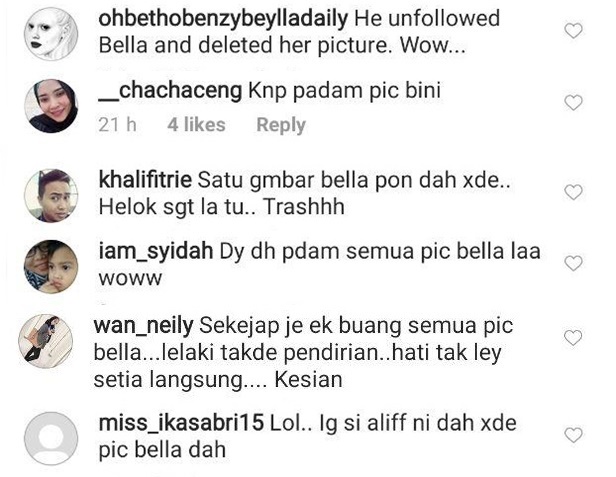Tap the heart beside iam_syidah's comment
This screenshot has width=616, height=477.
573,263
